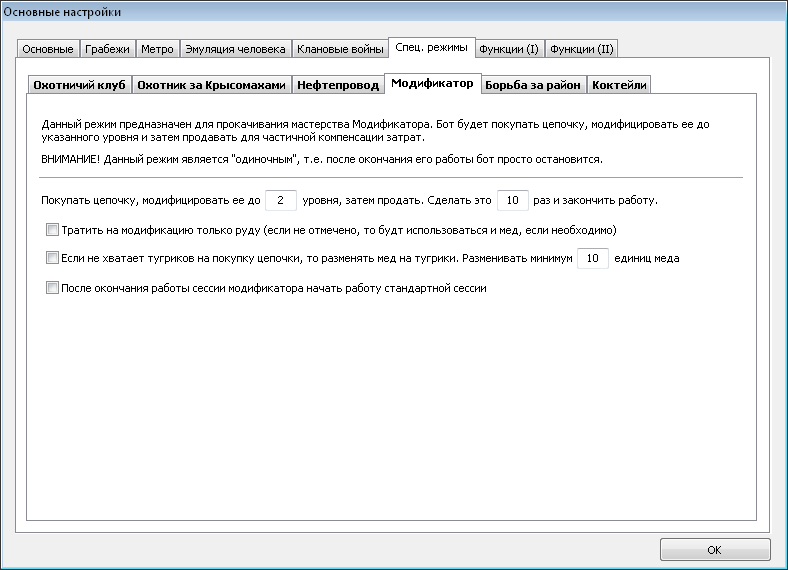The image size is (788, 570).
Task: Click the text 'раз и закончить работу.'
Action: point(595,200)
